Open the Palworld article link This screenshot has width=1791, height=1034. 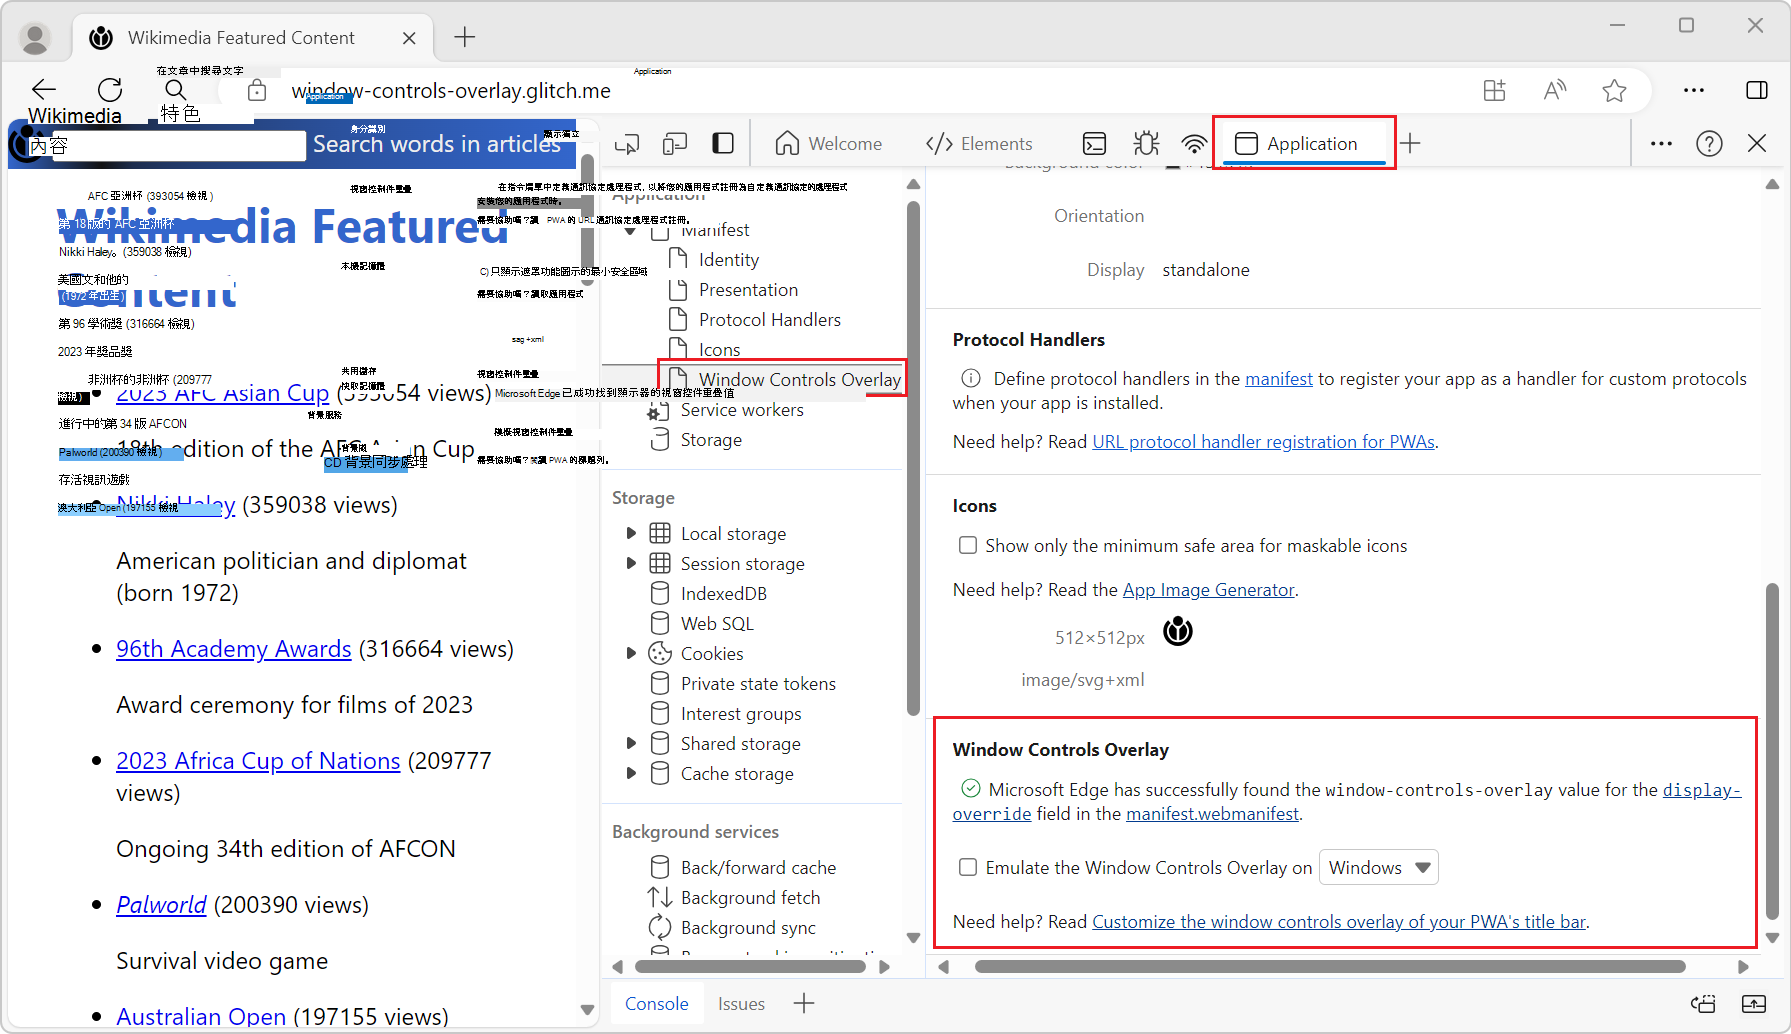click(x=161, y=905)
